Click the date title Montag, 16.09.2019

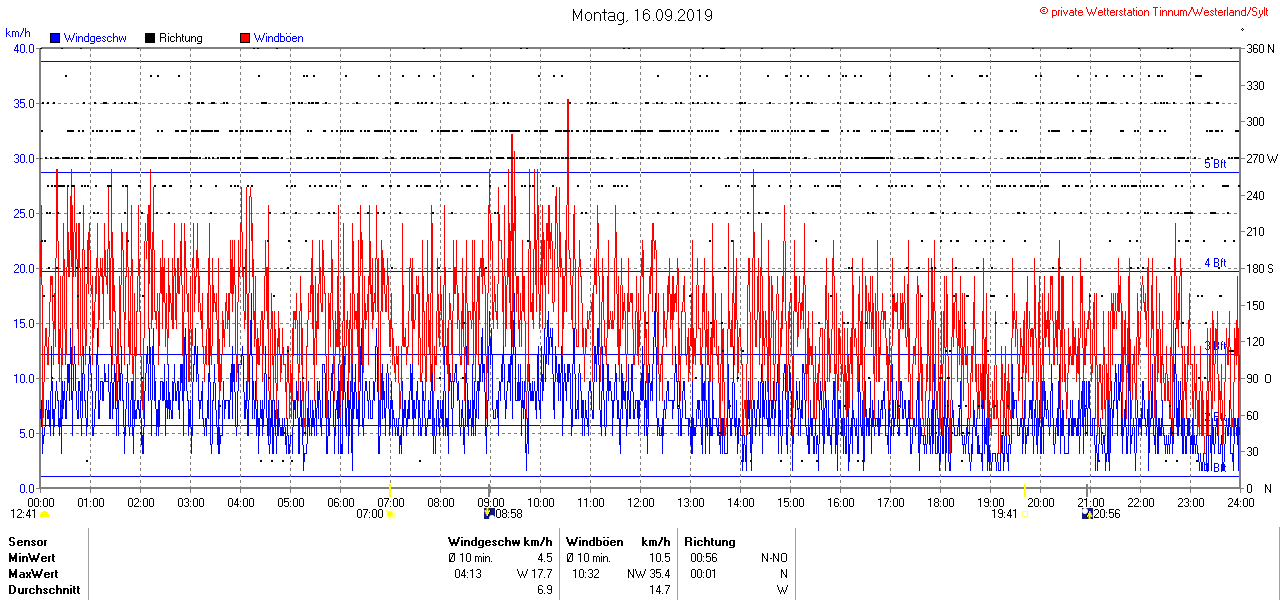[x=642, y=15]
